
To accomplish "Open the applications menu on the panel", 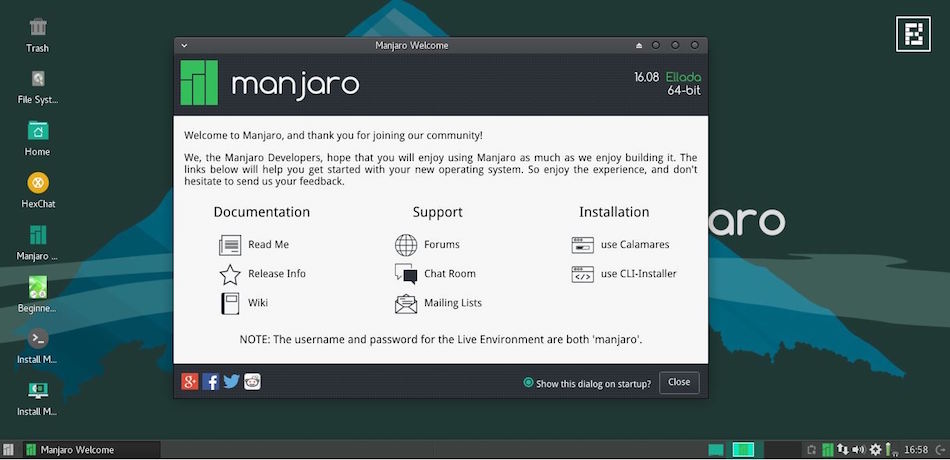I will click(x=8, y=449).
